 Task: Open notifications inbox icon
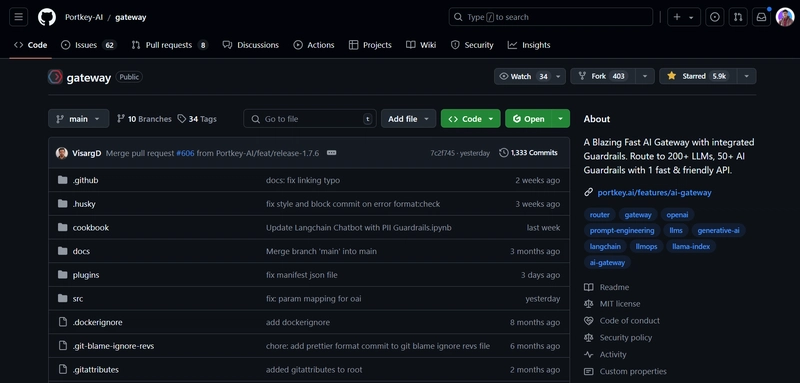[x=761, y=17]
